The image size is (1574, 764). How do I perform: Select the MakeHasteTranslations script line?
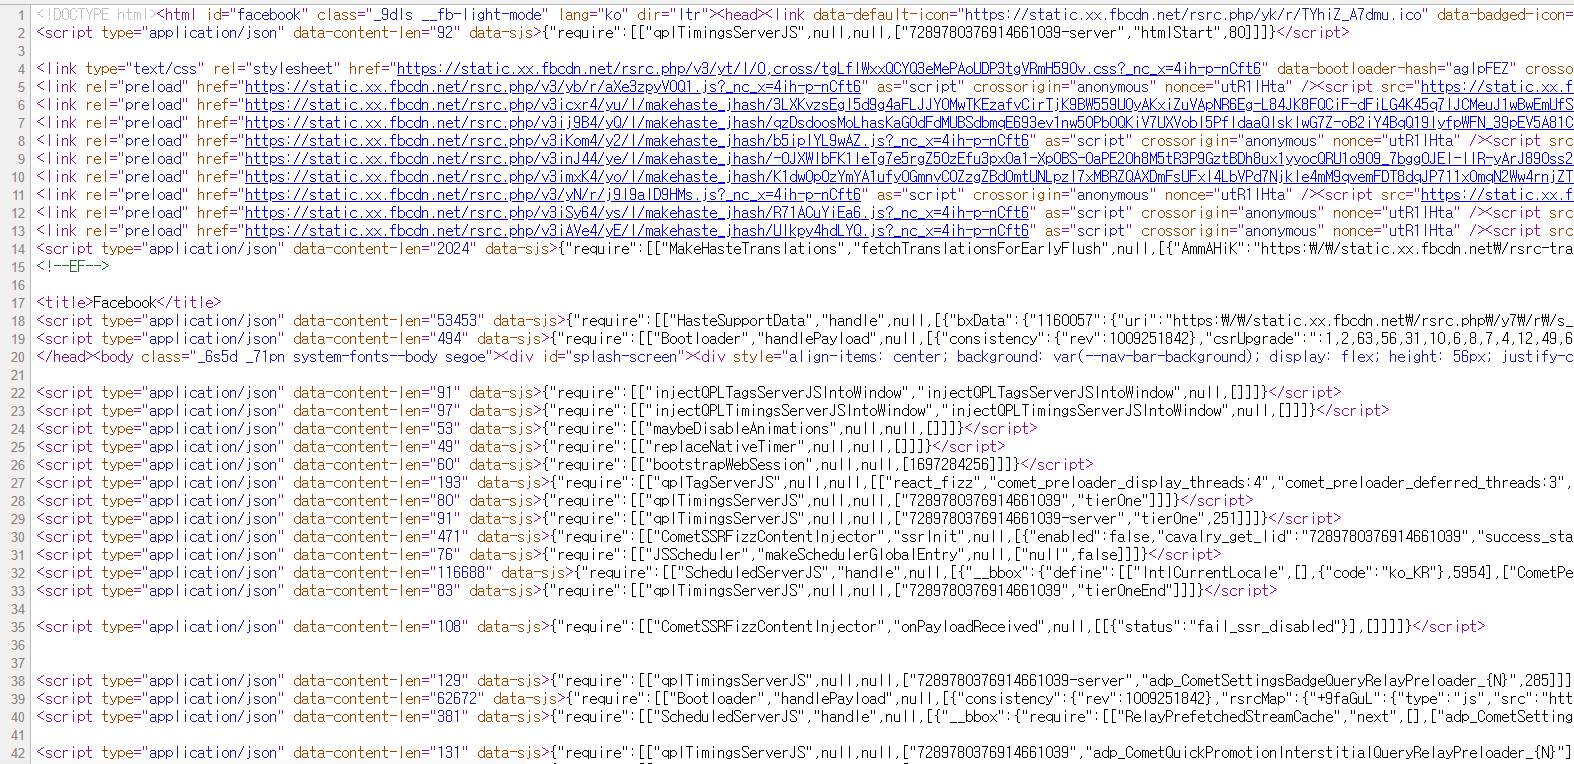coord(805,248)
